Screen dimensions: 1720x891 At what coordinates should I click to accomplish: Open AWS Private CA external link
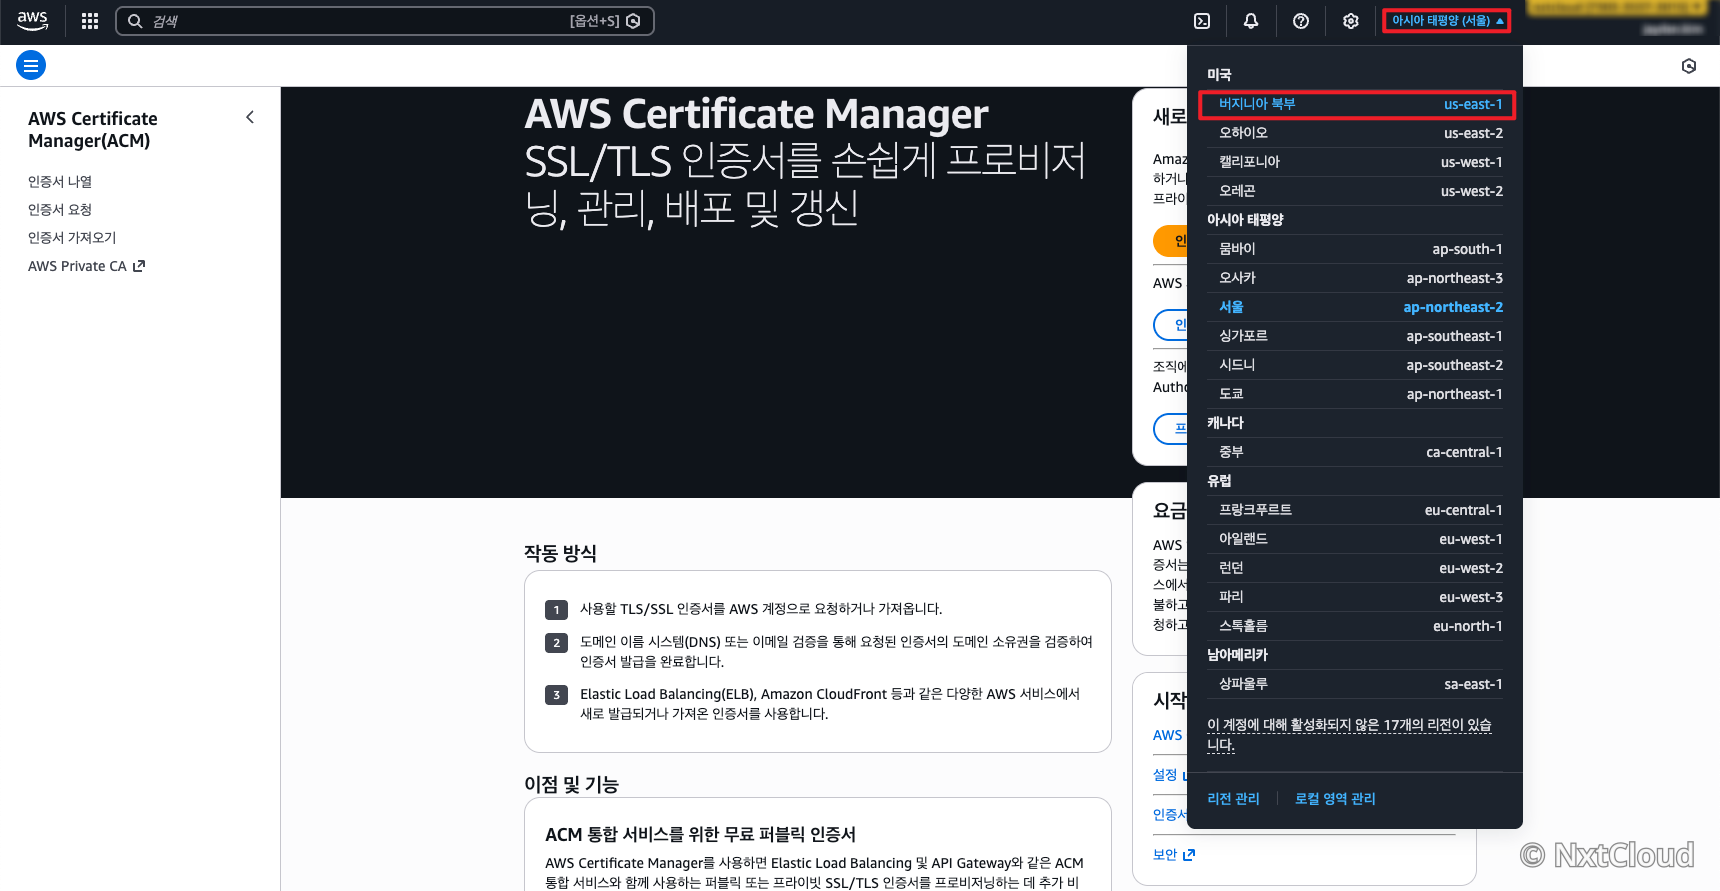86,266
